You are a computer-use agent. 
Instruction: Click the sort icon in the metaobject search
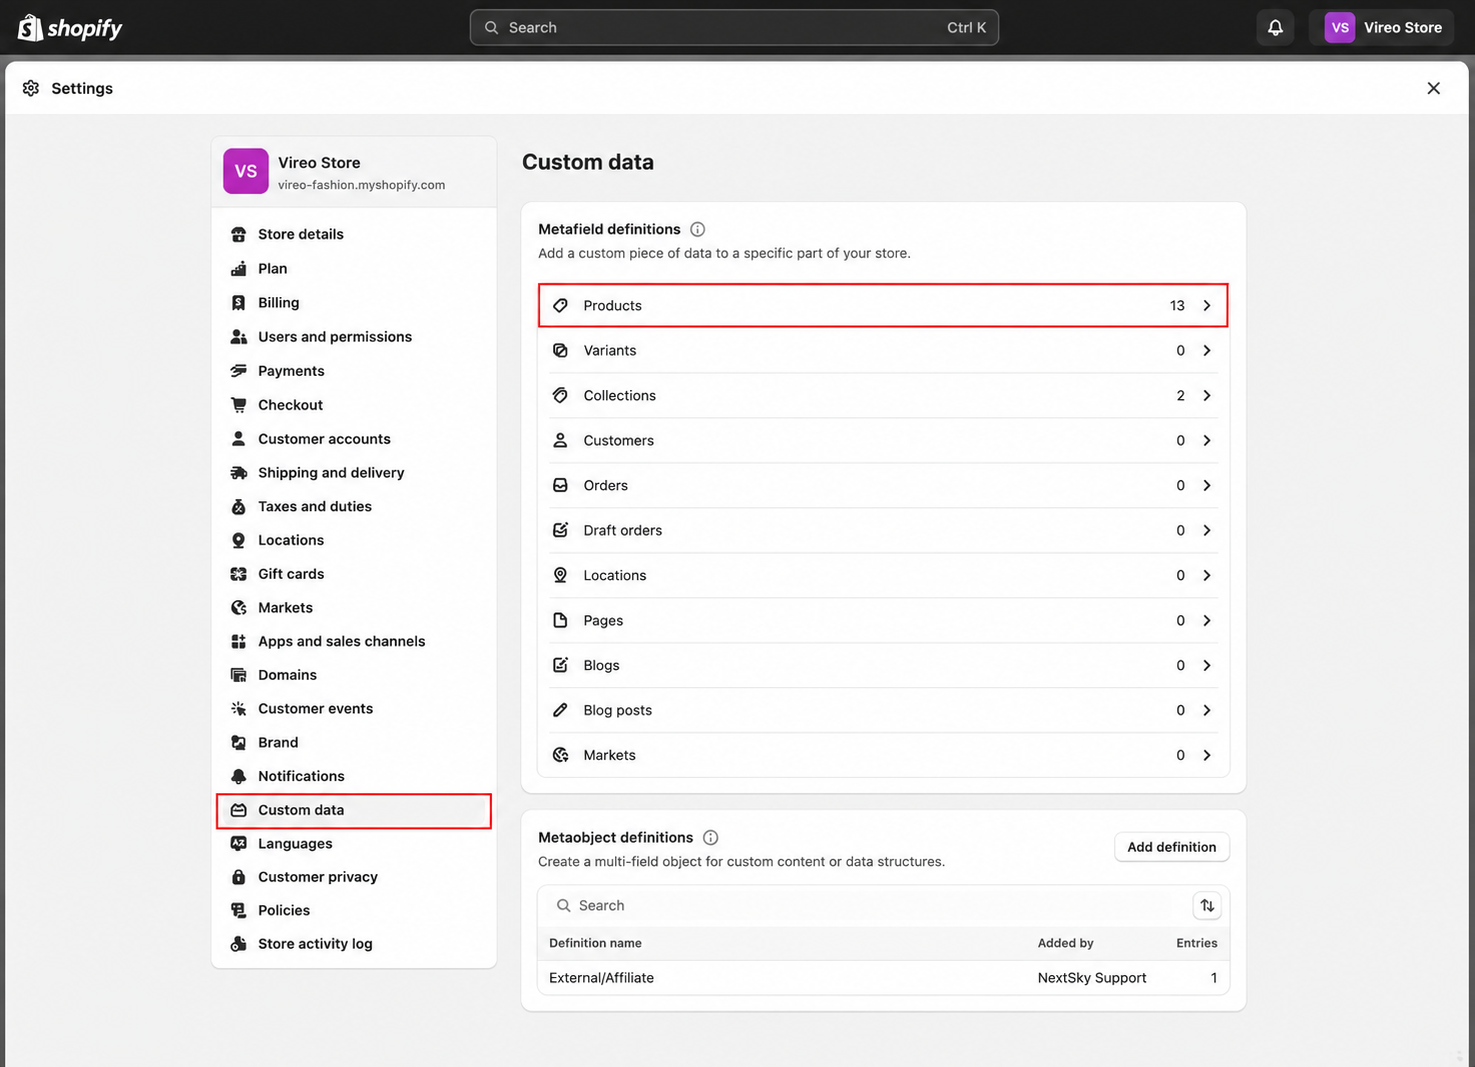click(x=1207, y=905)
